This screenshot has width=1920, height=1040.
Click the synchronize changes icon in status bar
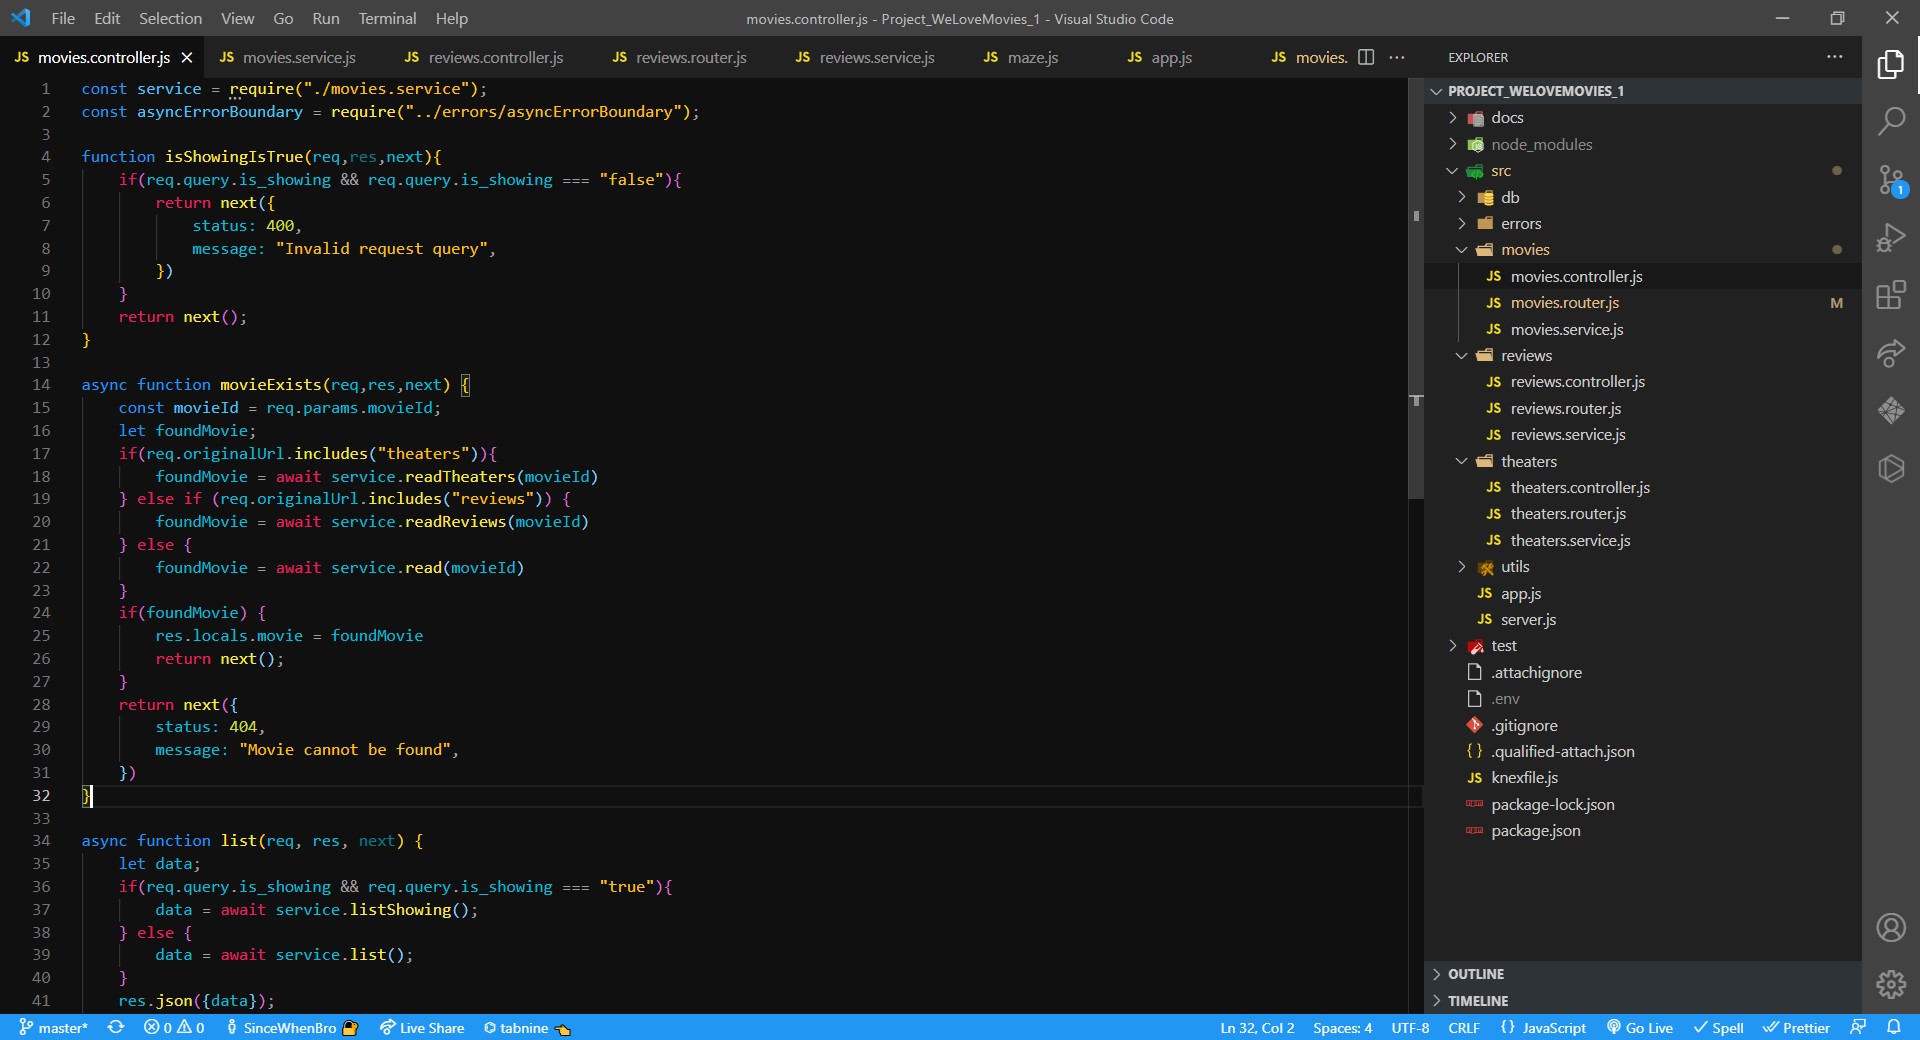click(x=116, y=1027)
